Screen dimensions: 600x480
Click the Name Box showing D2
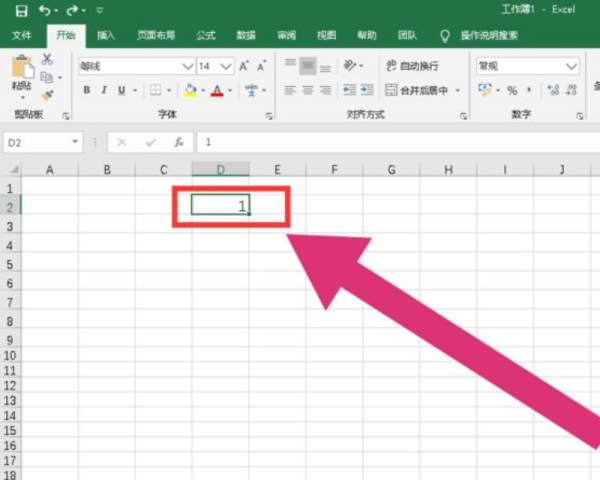click(43, 143)
